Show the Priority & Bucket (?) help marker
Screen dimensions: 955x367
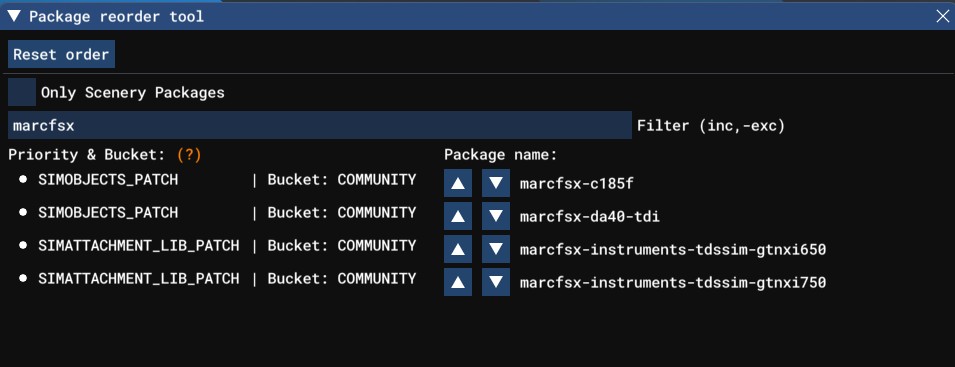189,155
